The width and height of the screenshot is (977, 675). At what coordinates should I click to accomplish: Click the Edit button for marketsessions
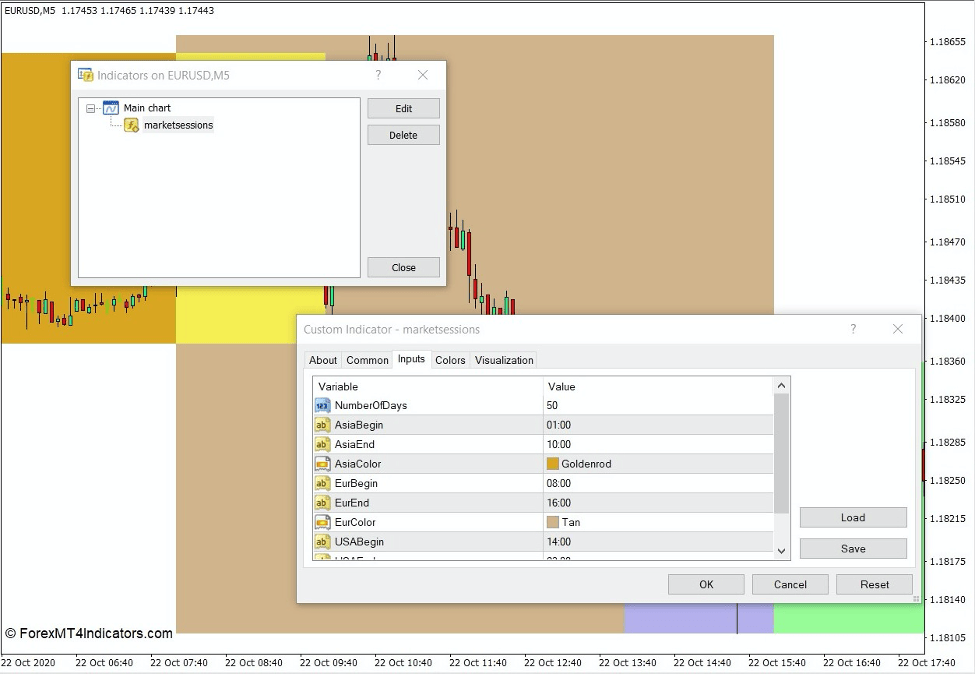[403, 108]
